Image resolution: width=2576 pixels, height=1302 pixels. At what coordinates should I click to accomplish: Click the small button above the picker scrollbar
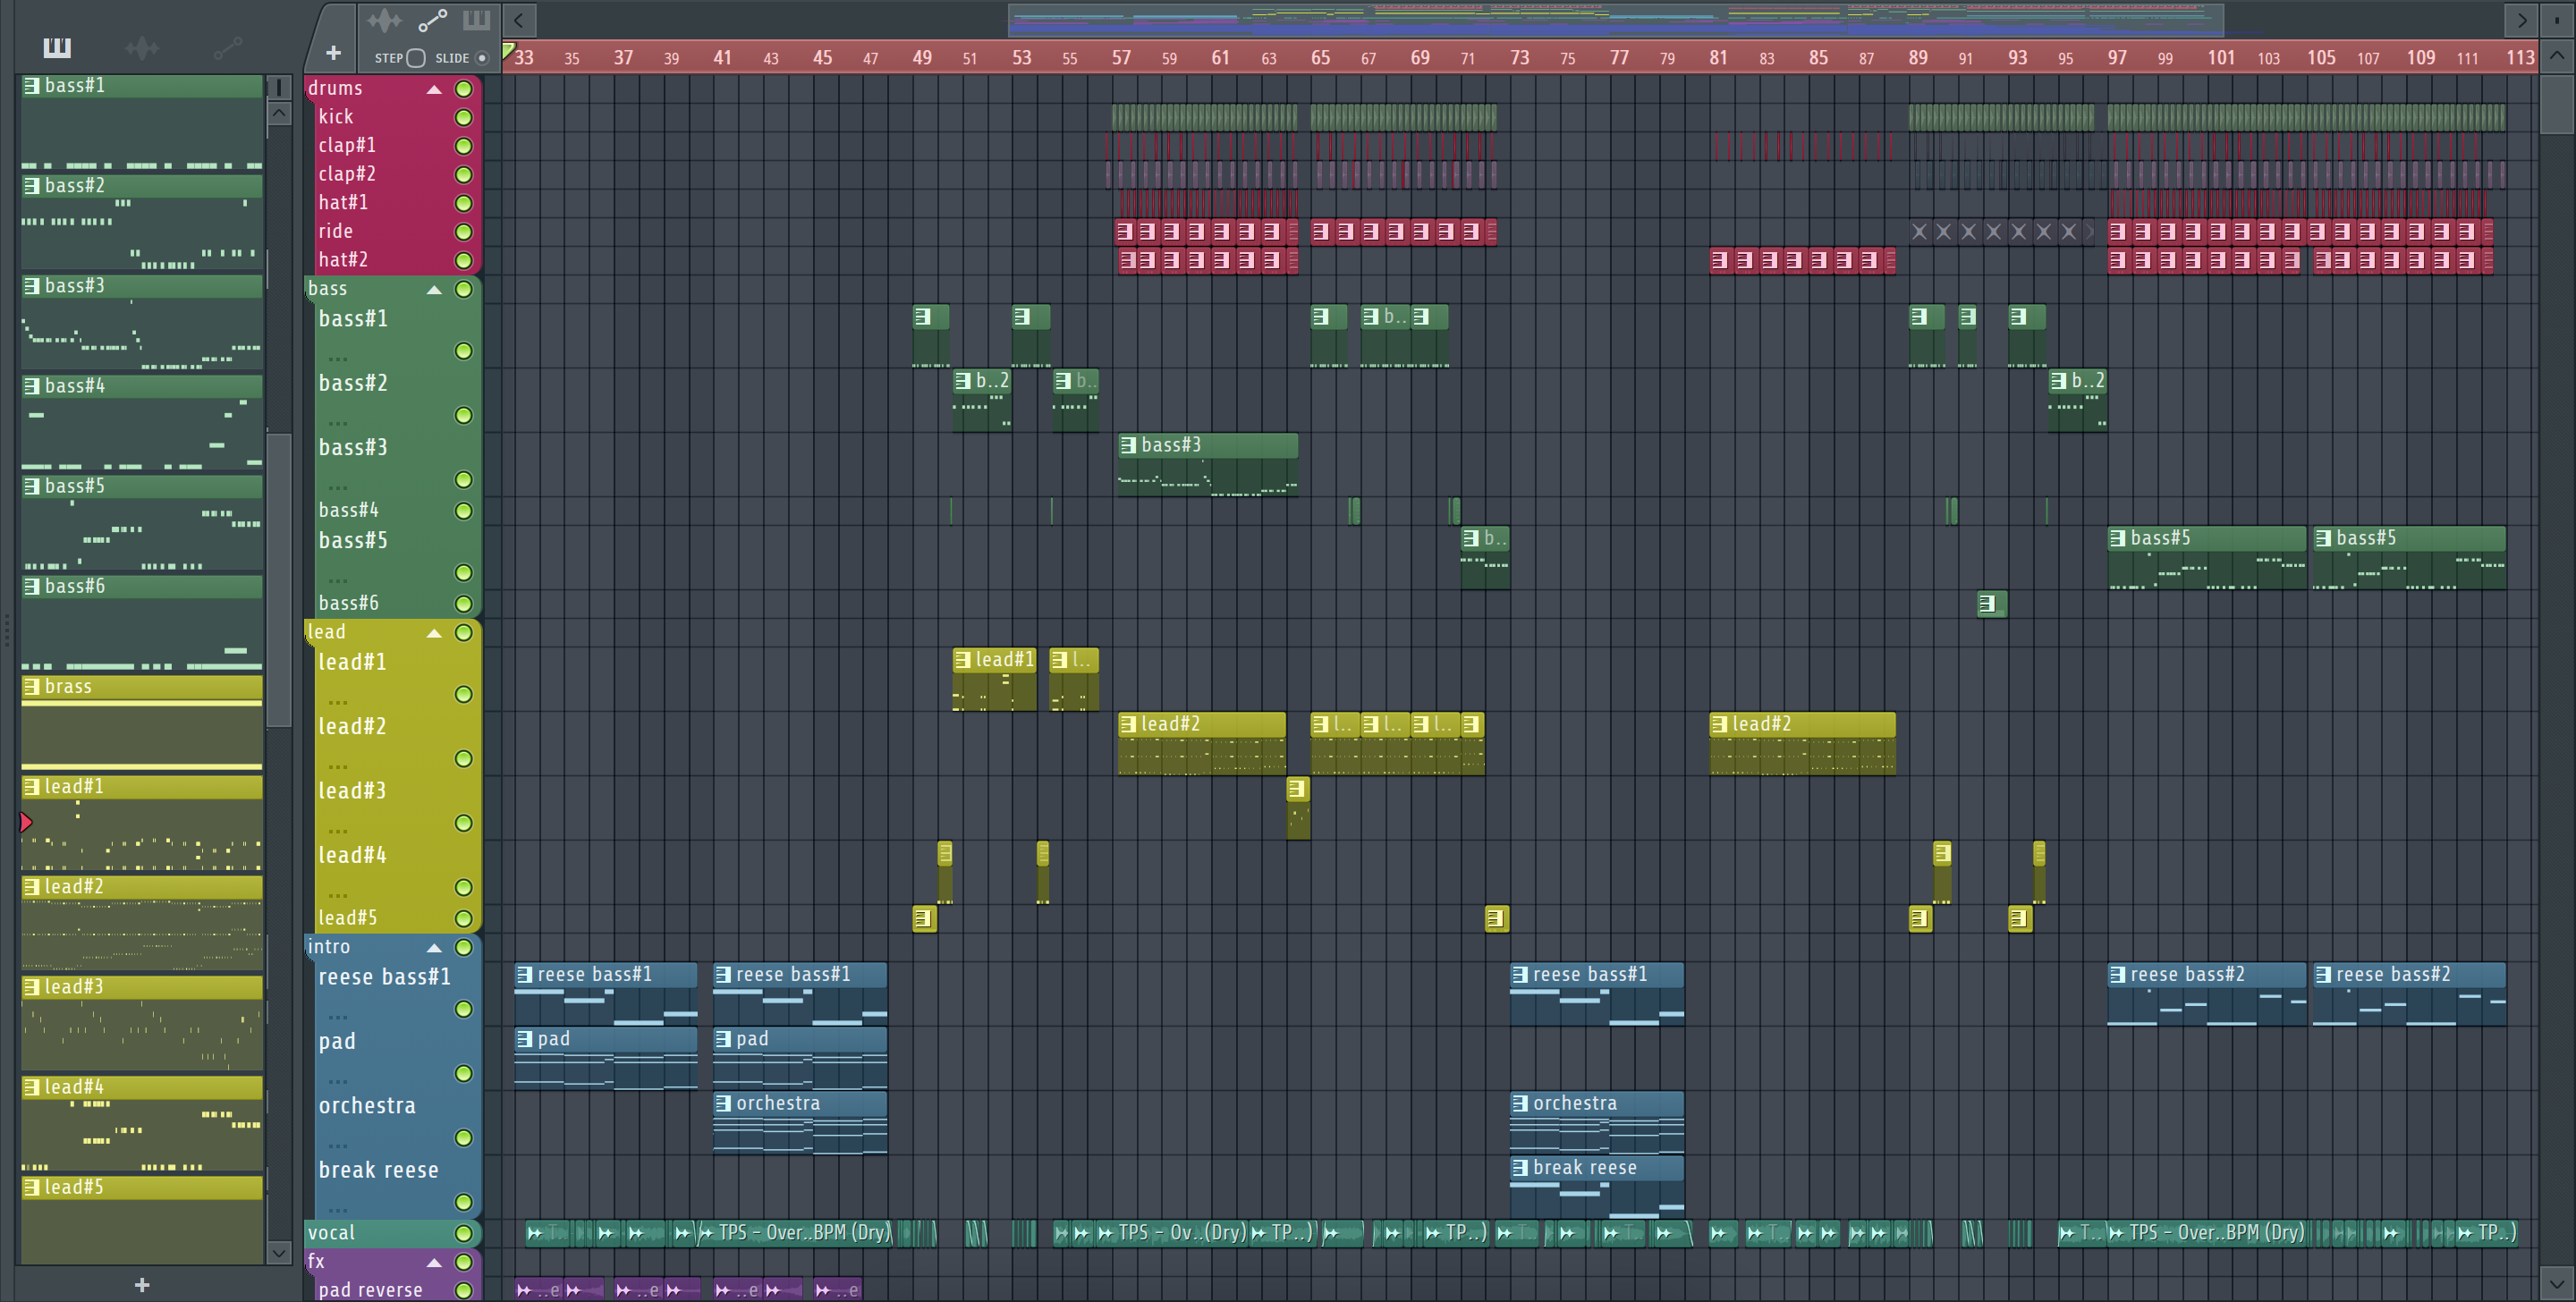tap(280, 87)
